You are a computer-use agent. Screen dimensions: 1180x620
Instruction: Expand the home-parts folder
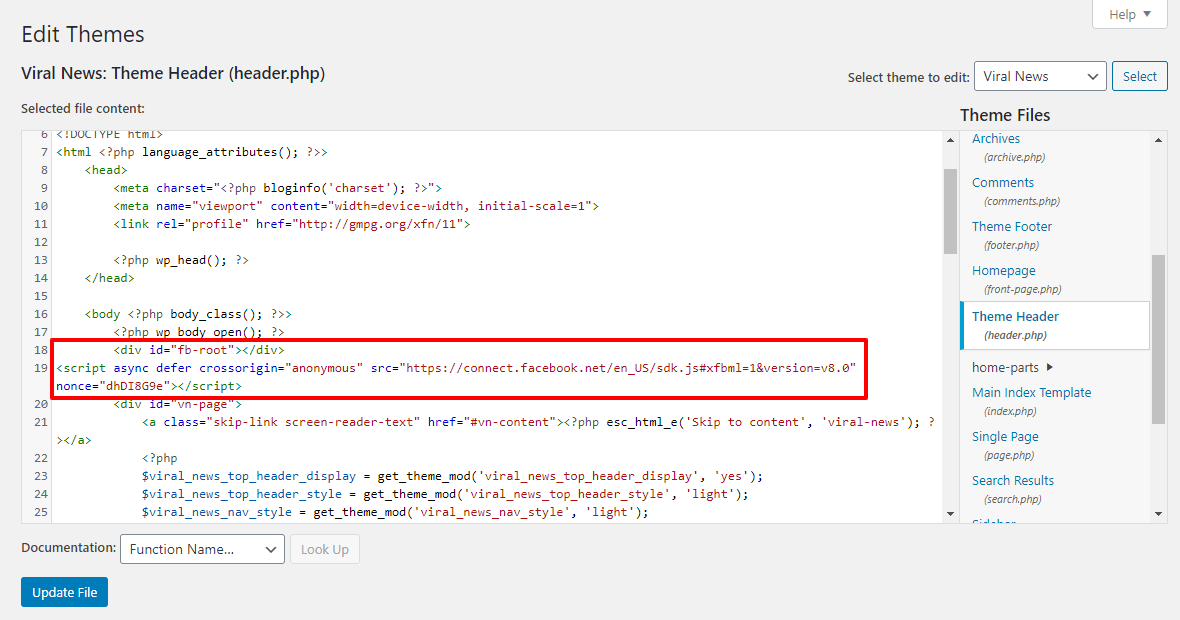[x=1012, y=367]
